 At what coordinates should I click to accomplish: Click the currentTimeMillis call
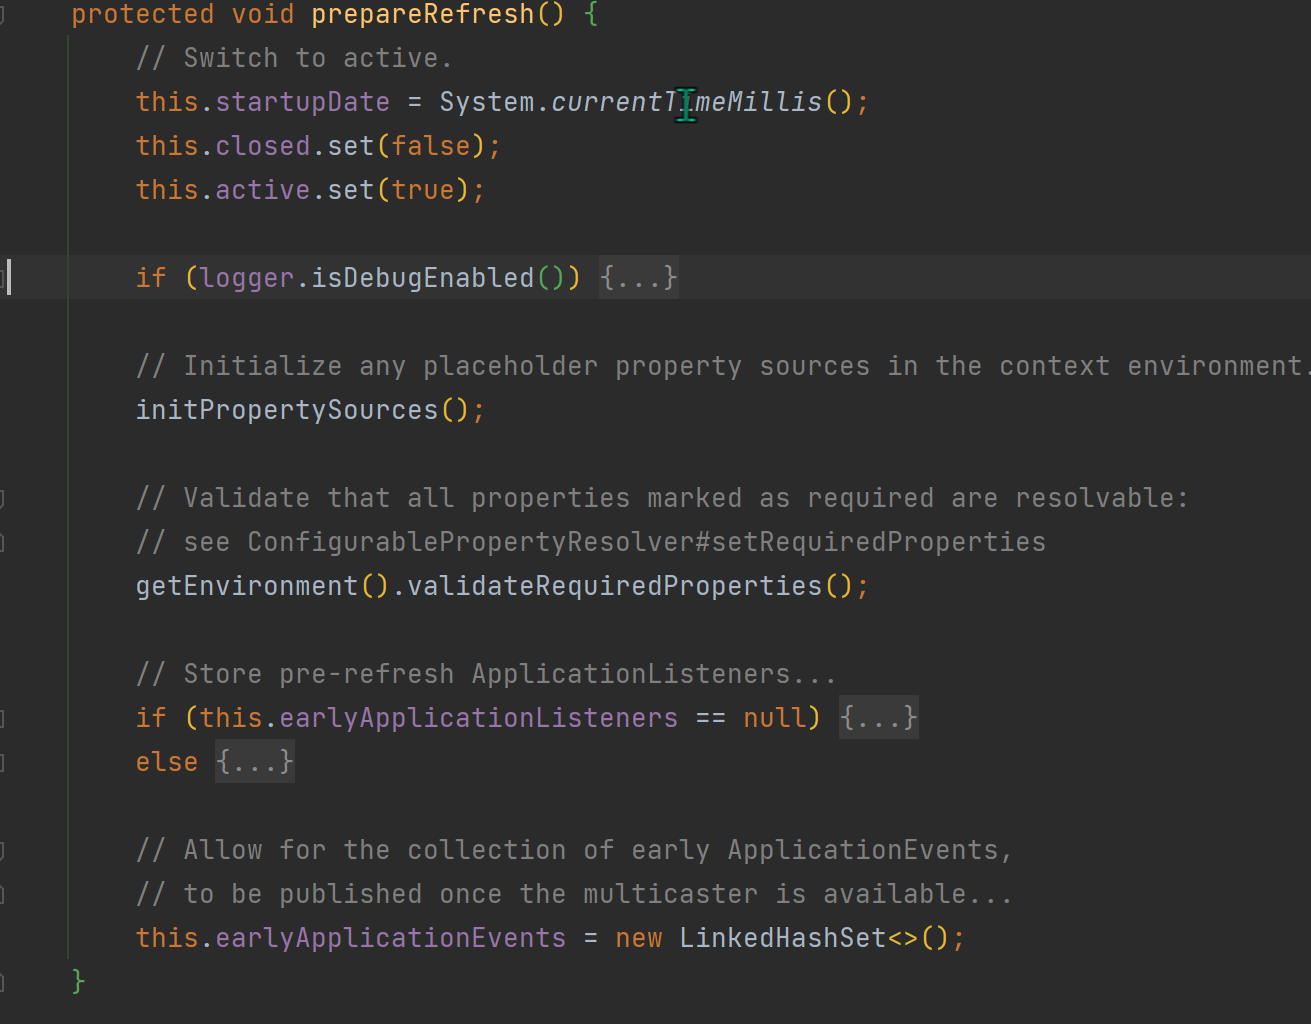pos(687,102)
